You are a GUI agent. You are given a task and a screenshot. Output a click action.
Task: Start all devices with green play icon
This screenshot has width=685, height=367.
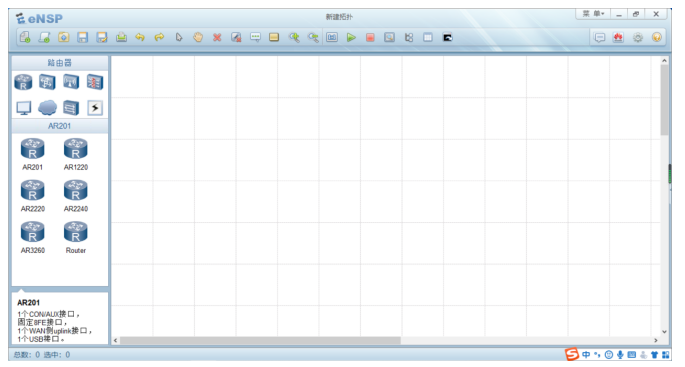(x=351, y=38)
